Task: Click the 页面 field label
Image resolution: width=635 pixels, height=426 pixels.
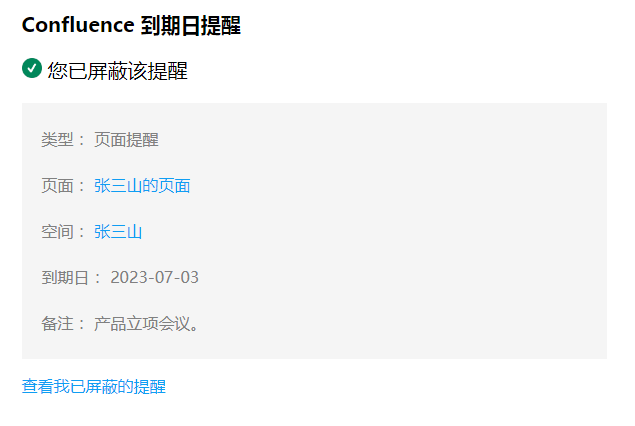Action: click(x=57, y=185)
